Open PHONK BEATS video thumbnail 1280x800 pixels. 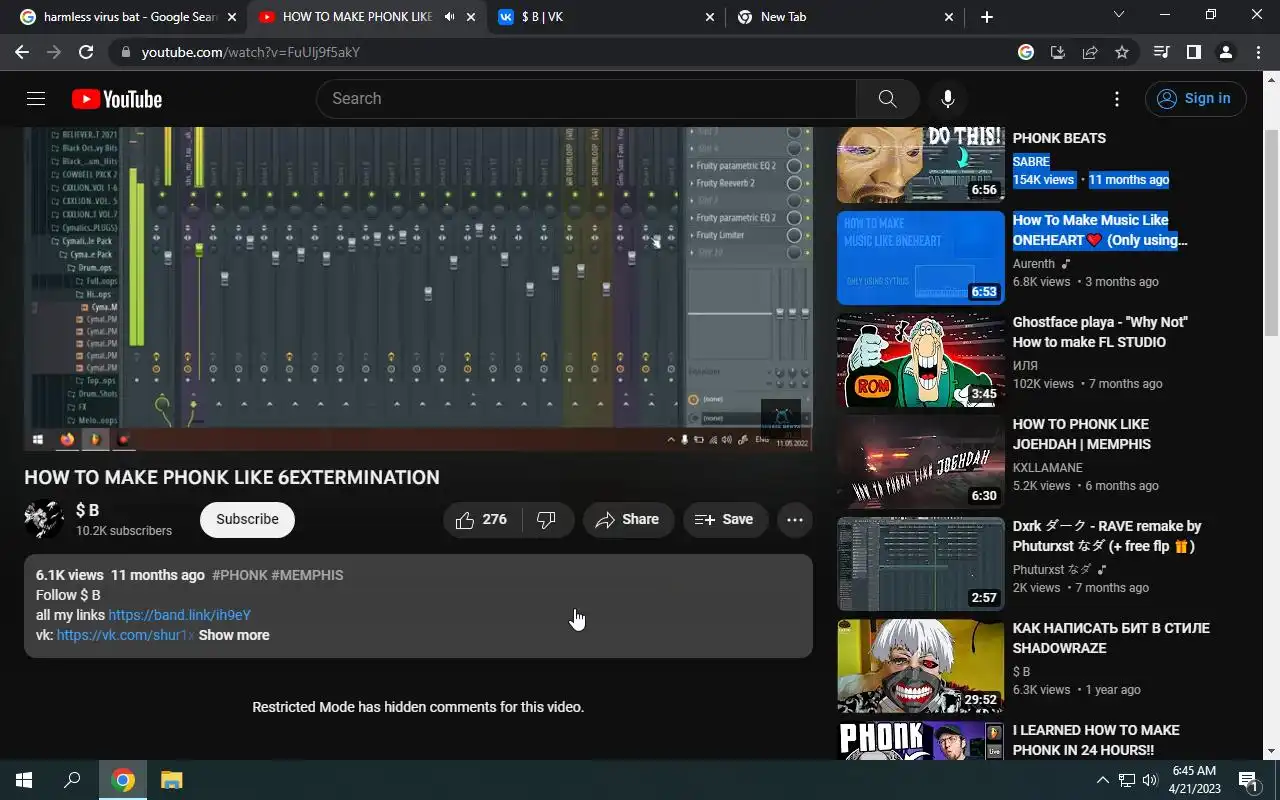click(x=920, y=165)
